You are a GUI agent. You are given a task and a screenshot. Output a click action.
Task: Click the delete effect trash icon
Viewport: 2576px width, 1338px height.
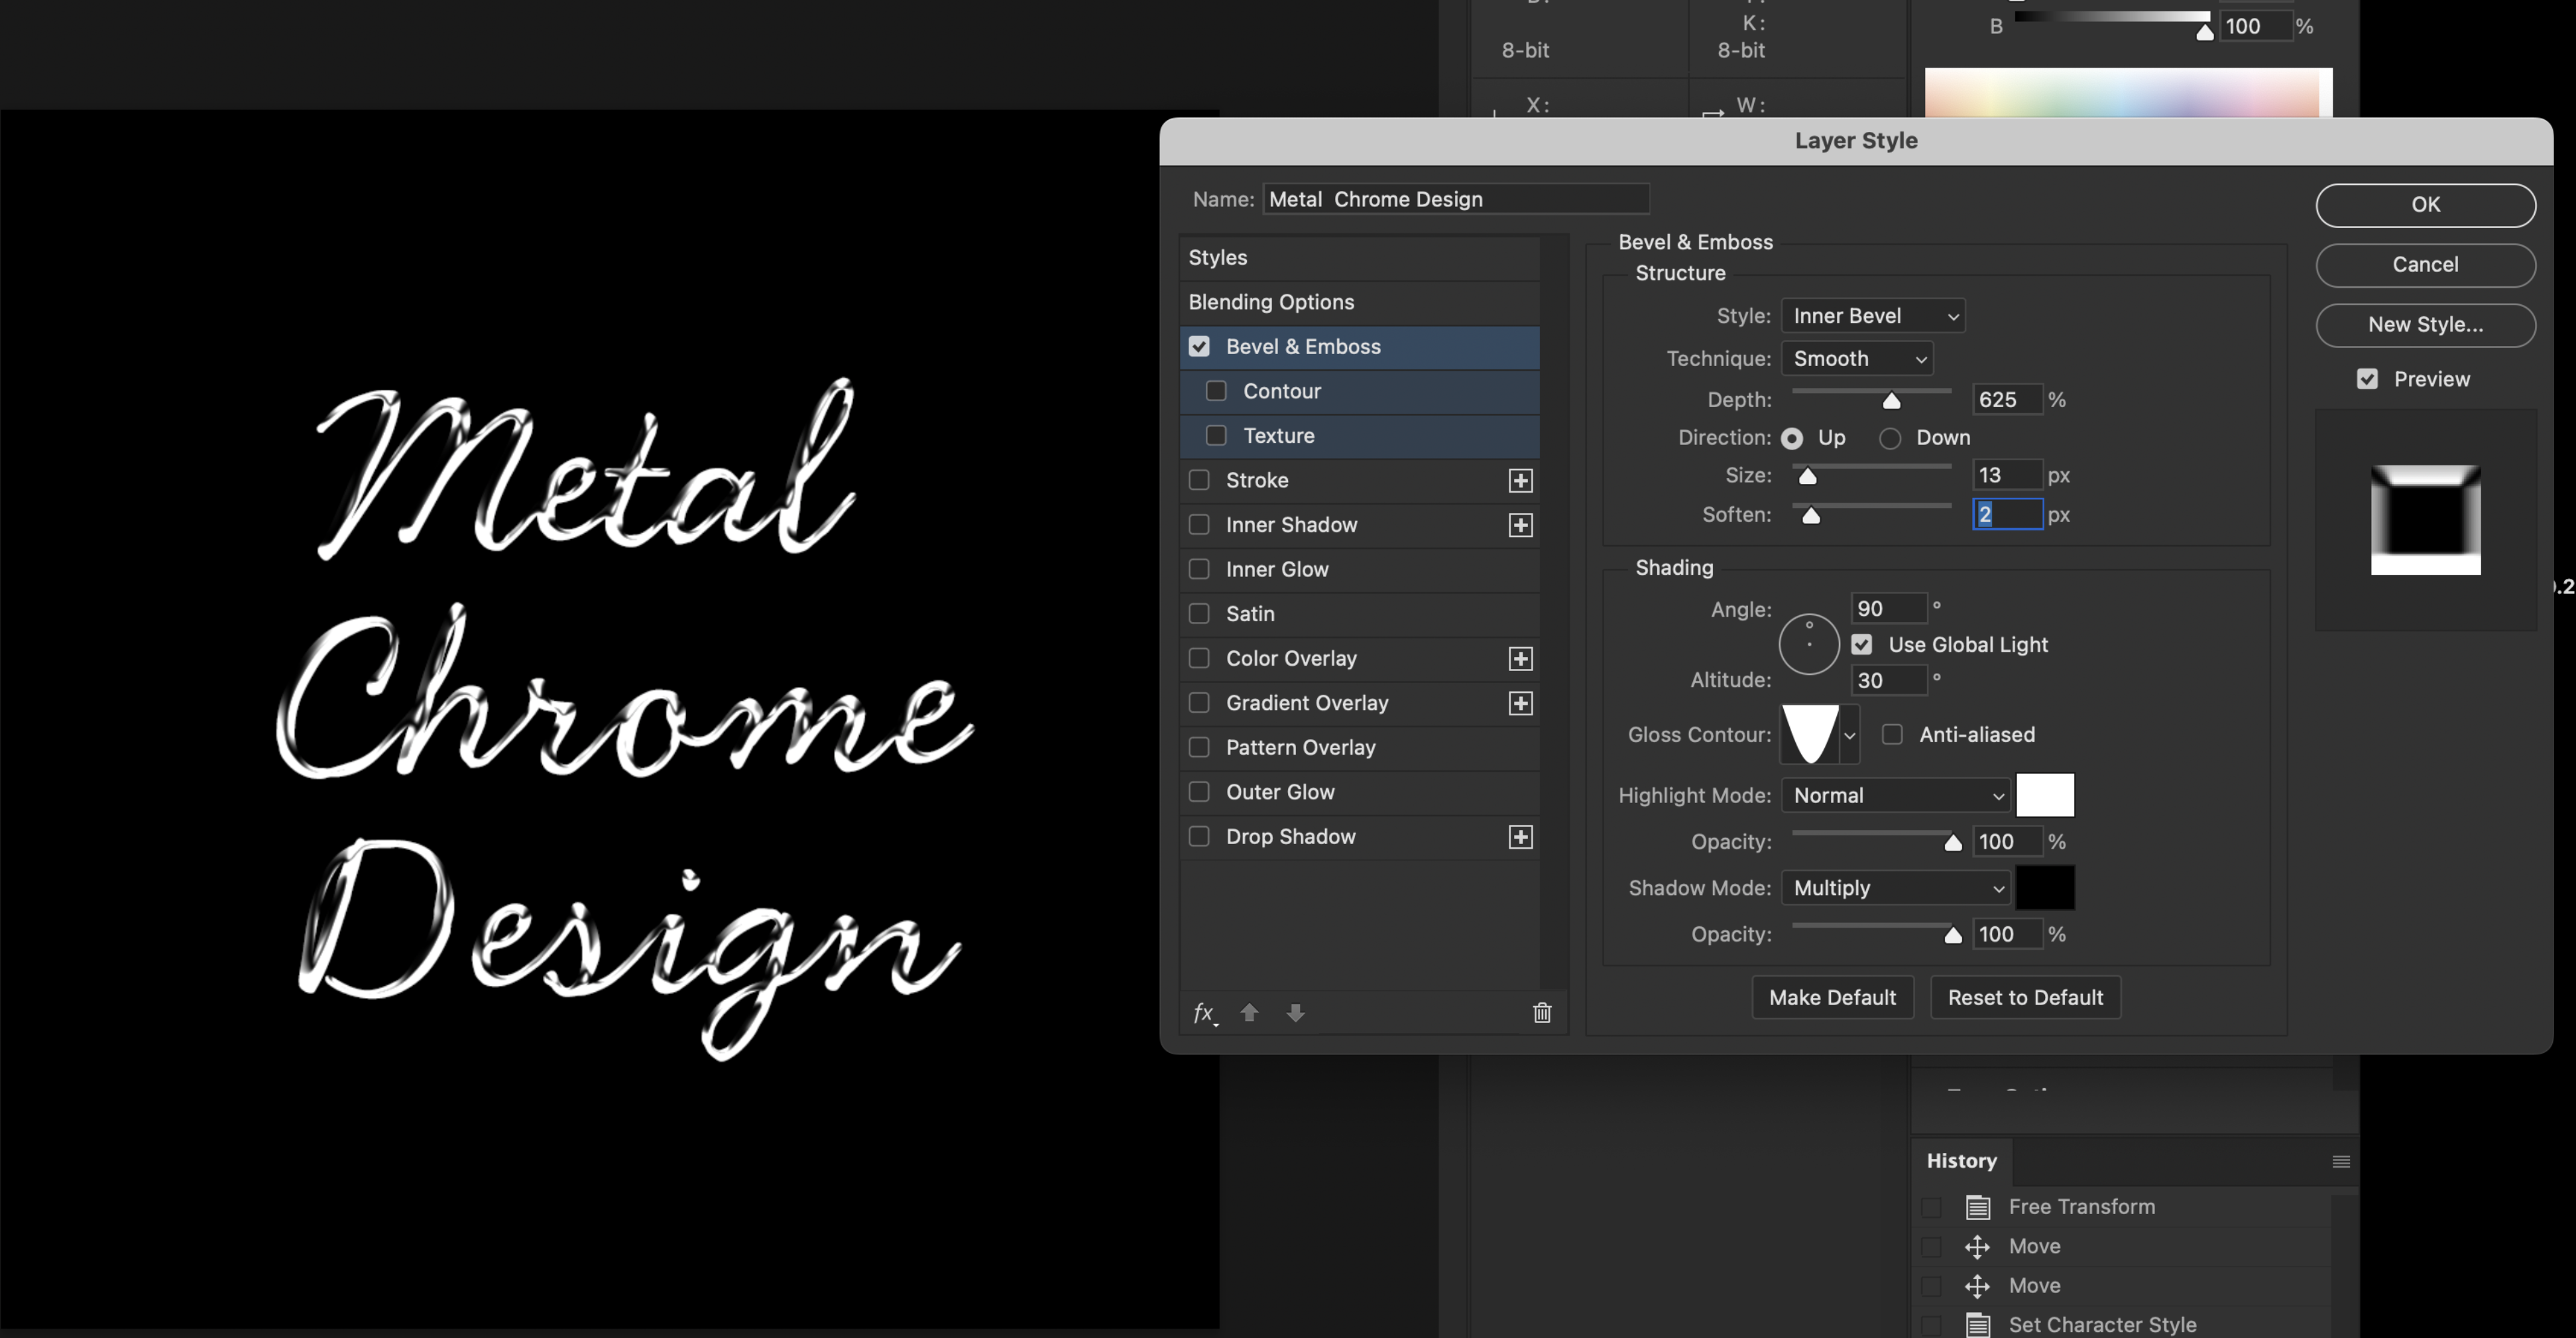[1542, 1013]
